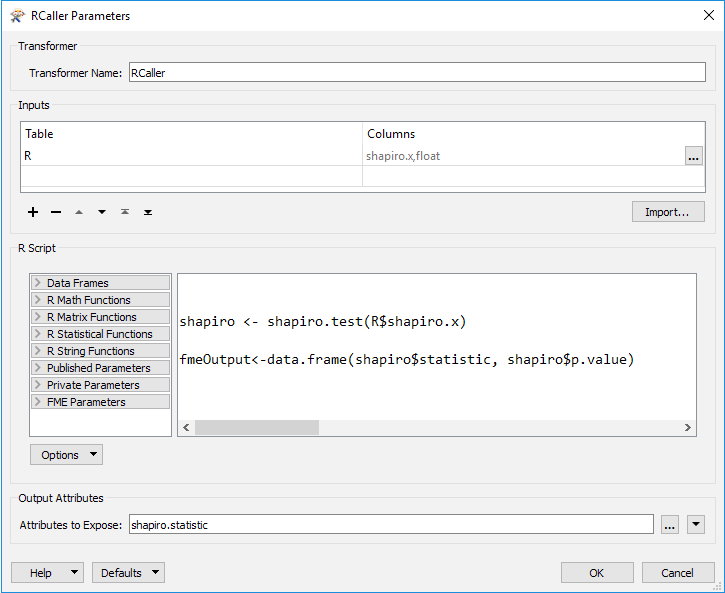Click the plus icon to add input row

[x=33, y=212]
